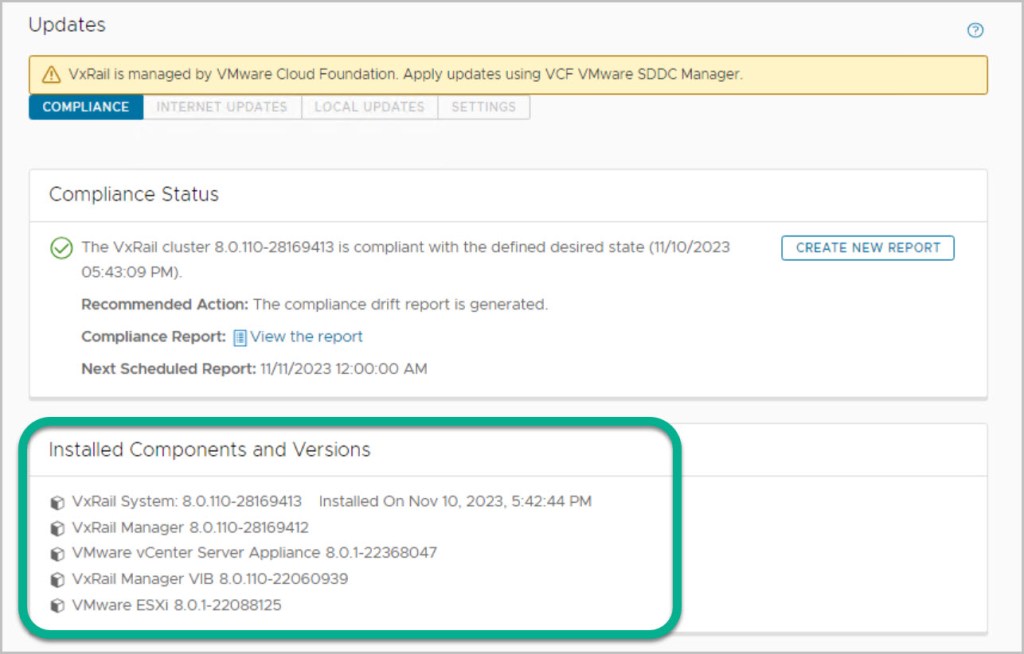Click the VxRail System package icon
Viewport: 1024px width, 654px height.
58,502
